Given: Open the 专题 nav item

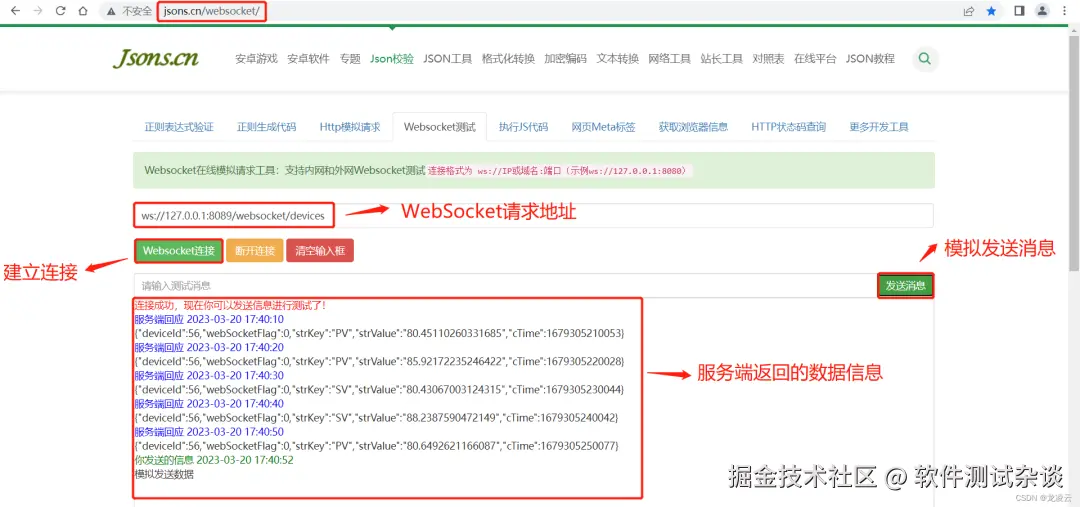Looking at the screenshot, I should 350,59.
